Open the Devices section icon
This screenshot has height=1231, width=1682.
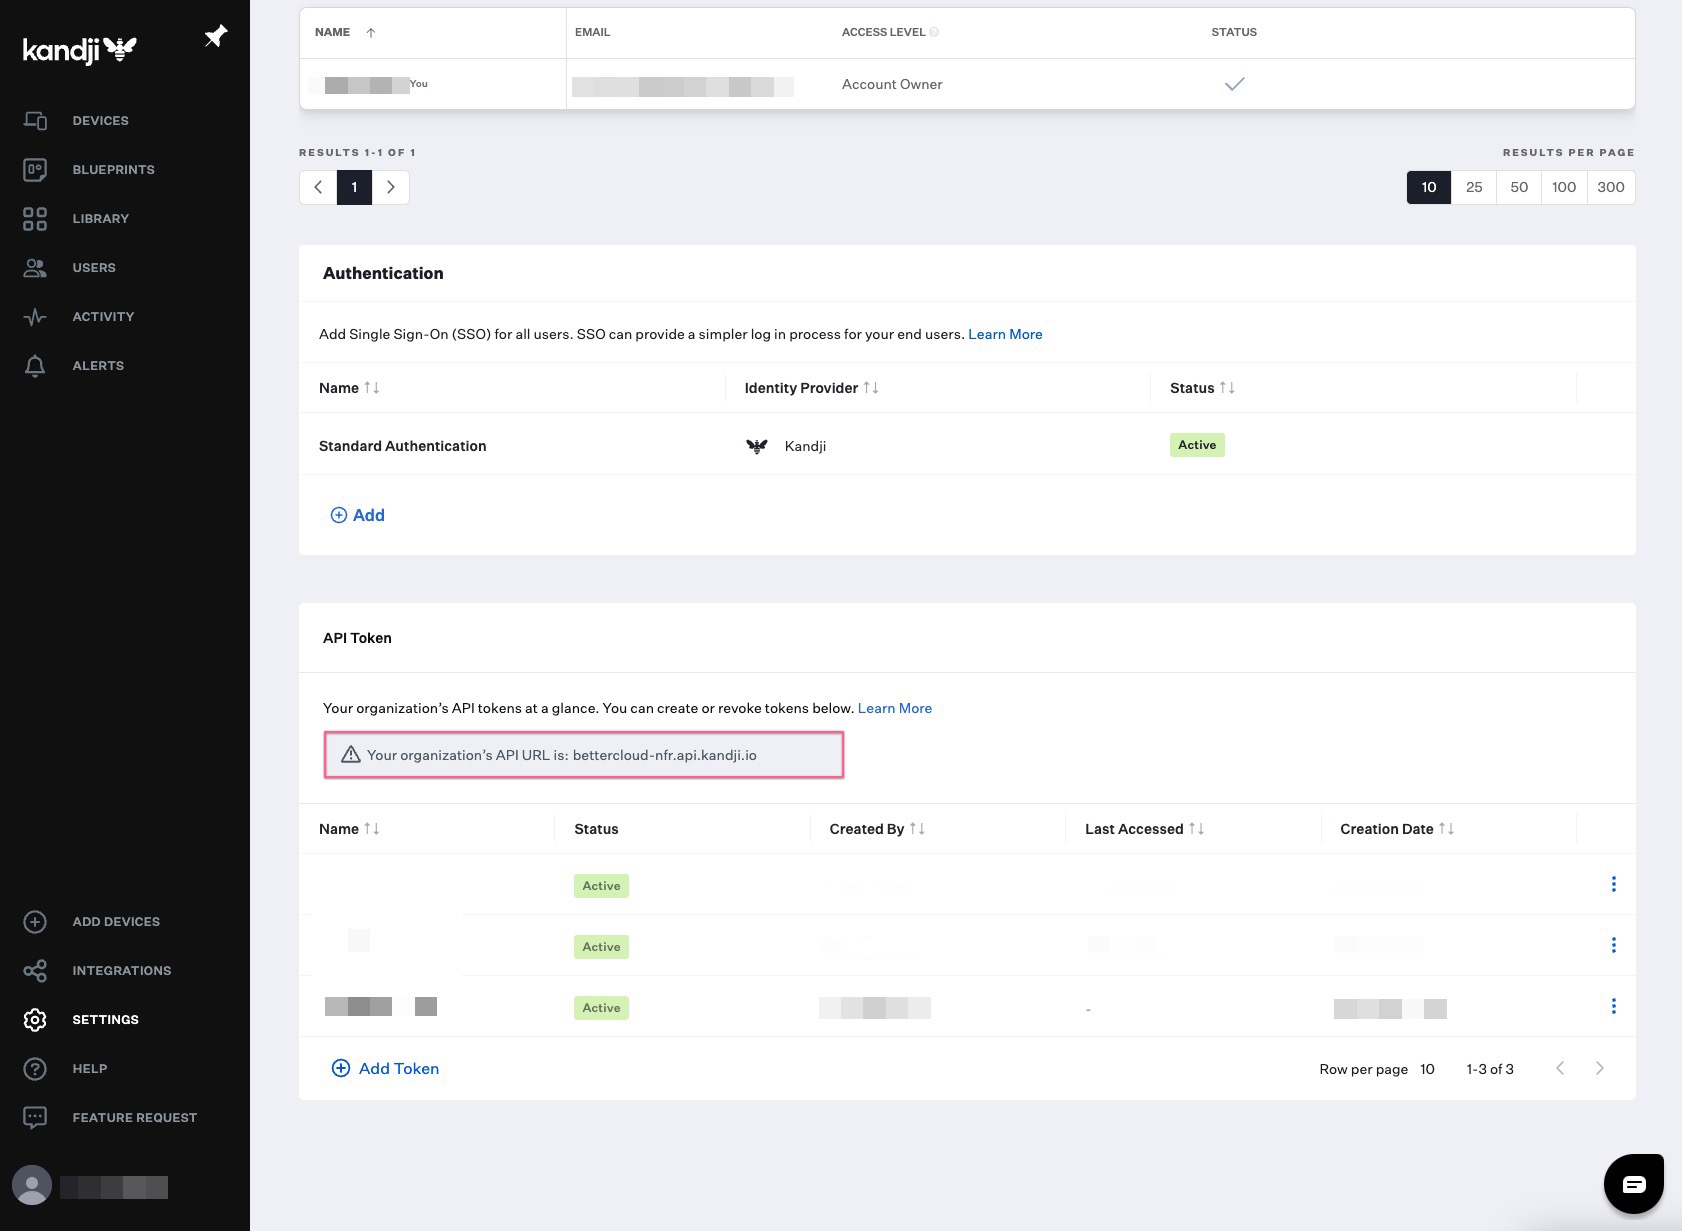(35, 120)
